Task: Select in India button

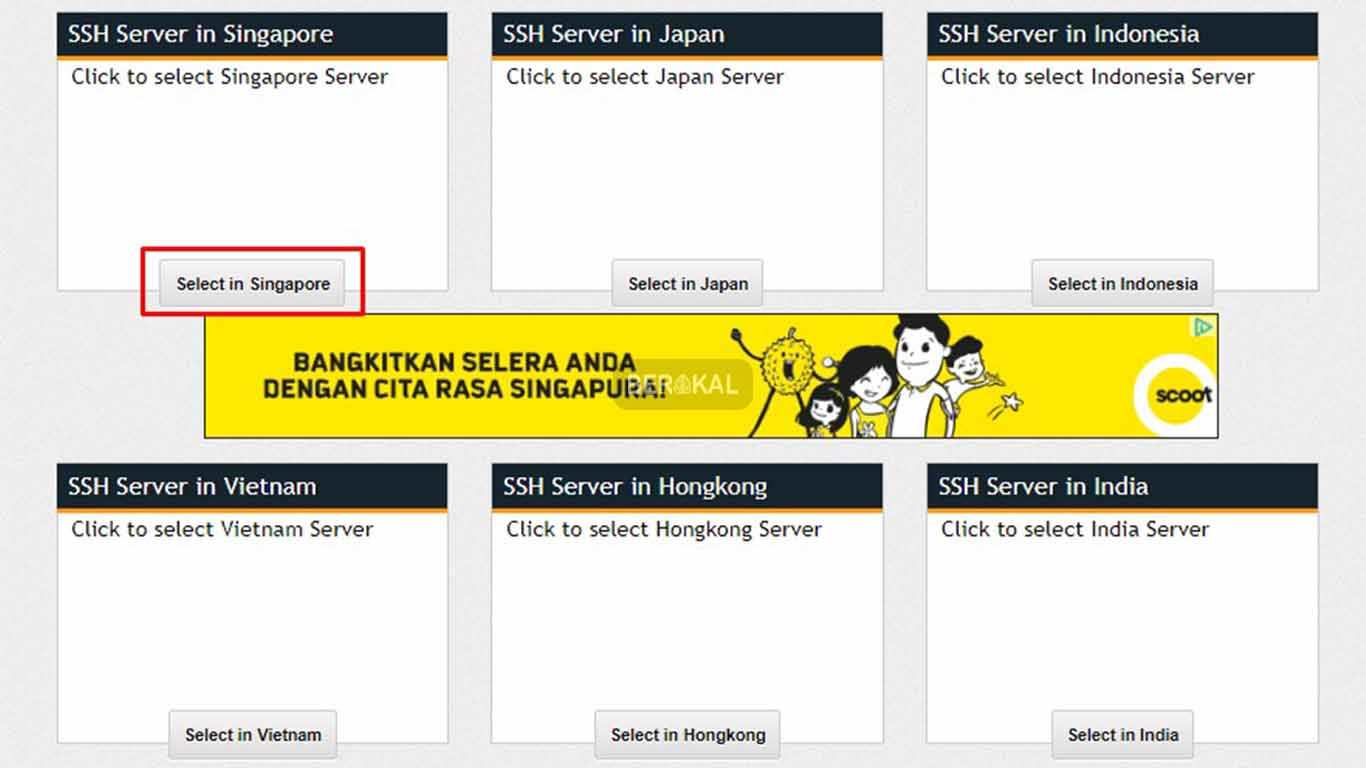Action: [x=1122, y=734]
